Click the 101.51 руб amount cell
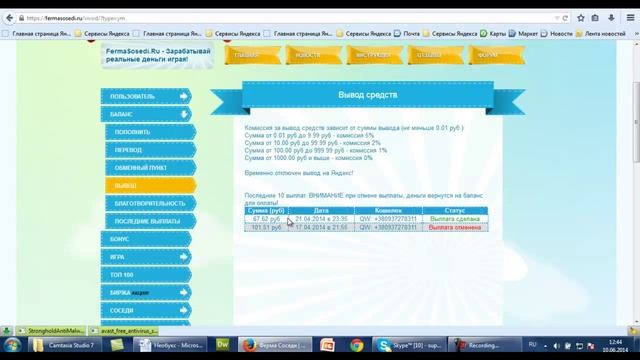Image resolution: width=640 pixels, height=360 pixels. click(x=266, y=227)
